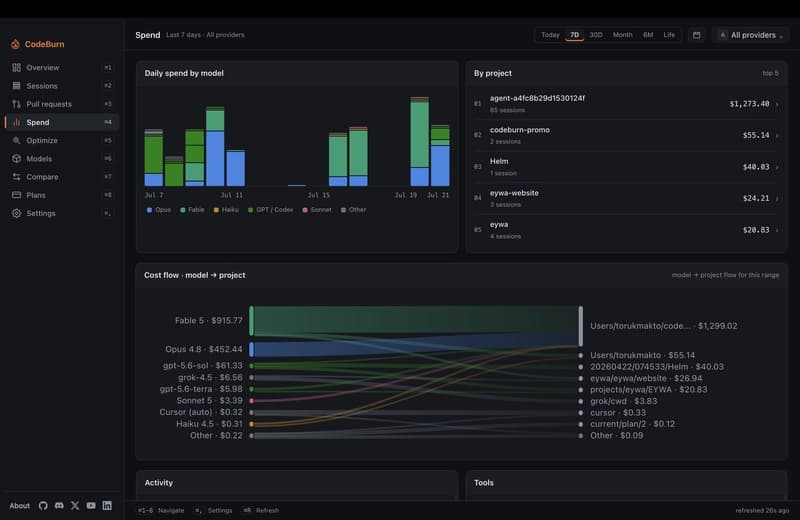Expand codeburn-promo project chevron

pos(777,135)
